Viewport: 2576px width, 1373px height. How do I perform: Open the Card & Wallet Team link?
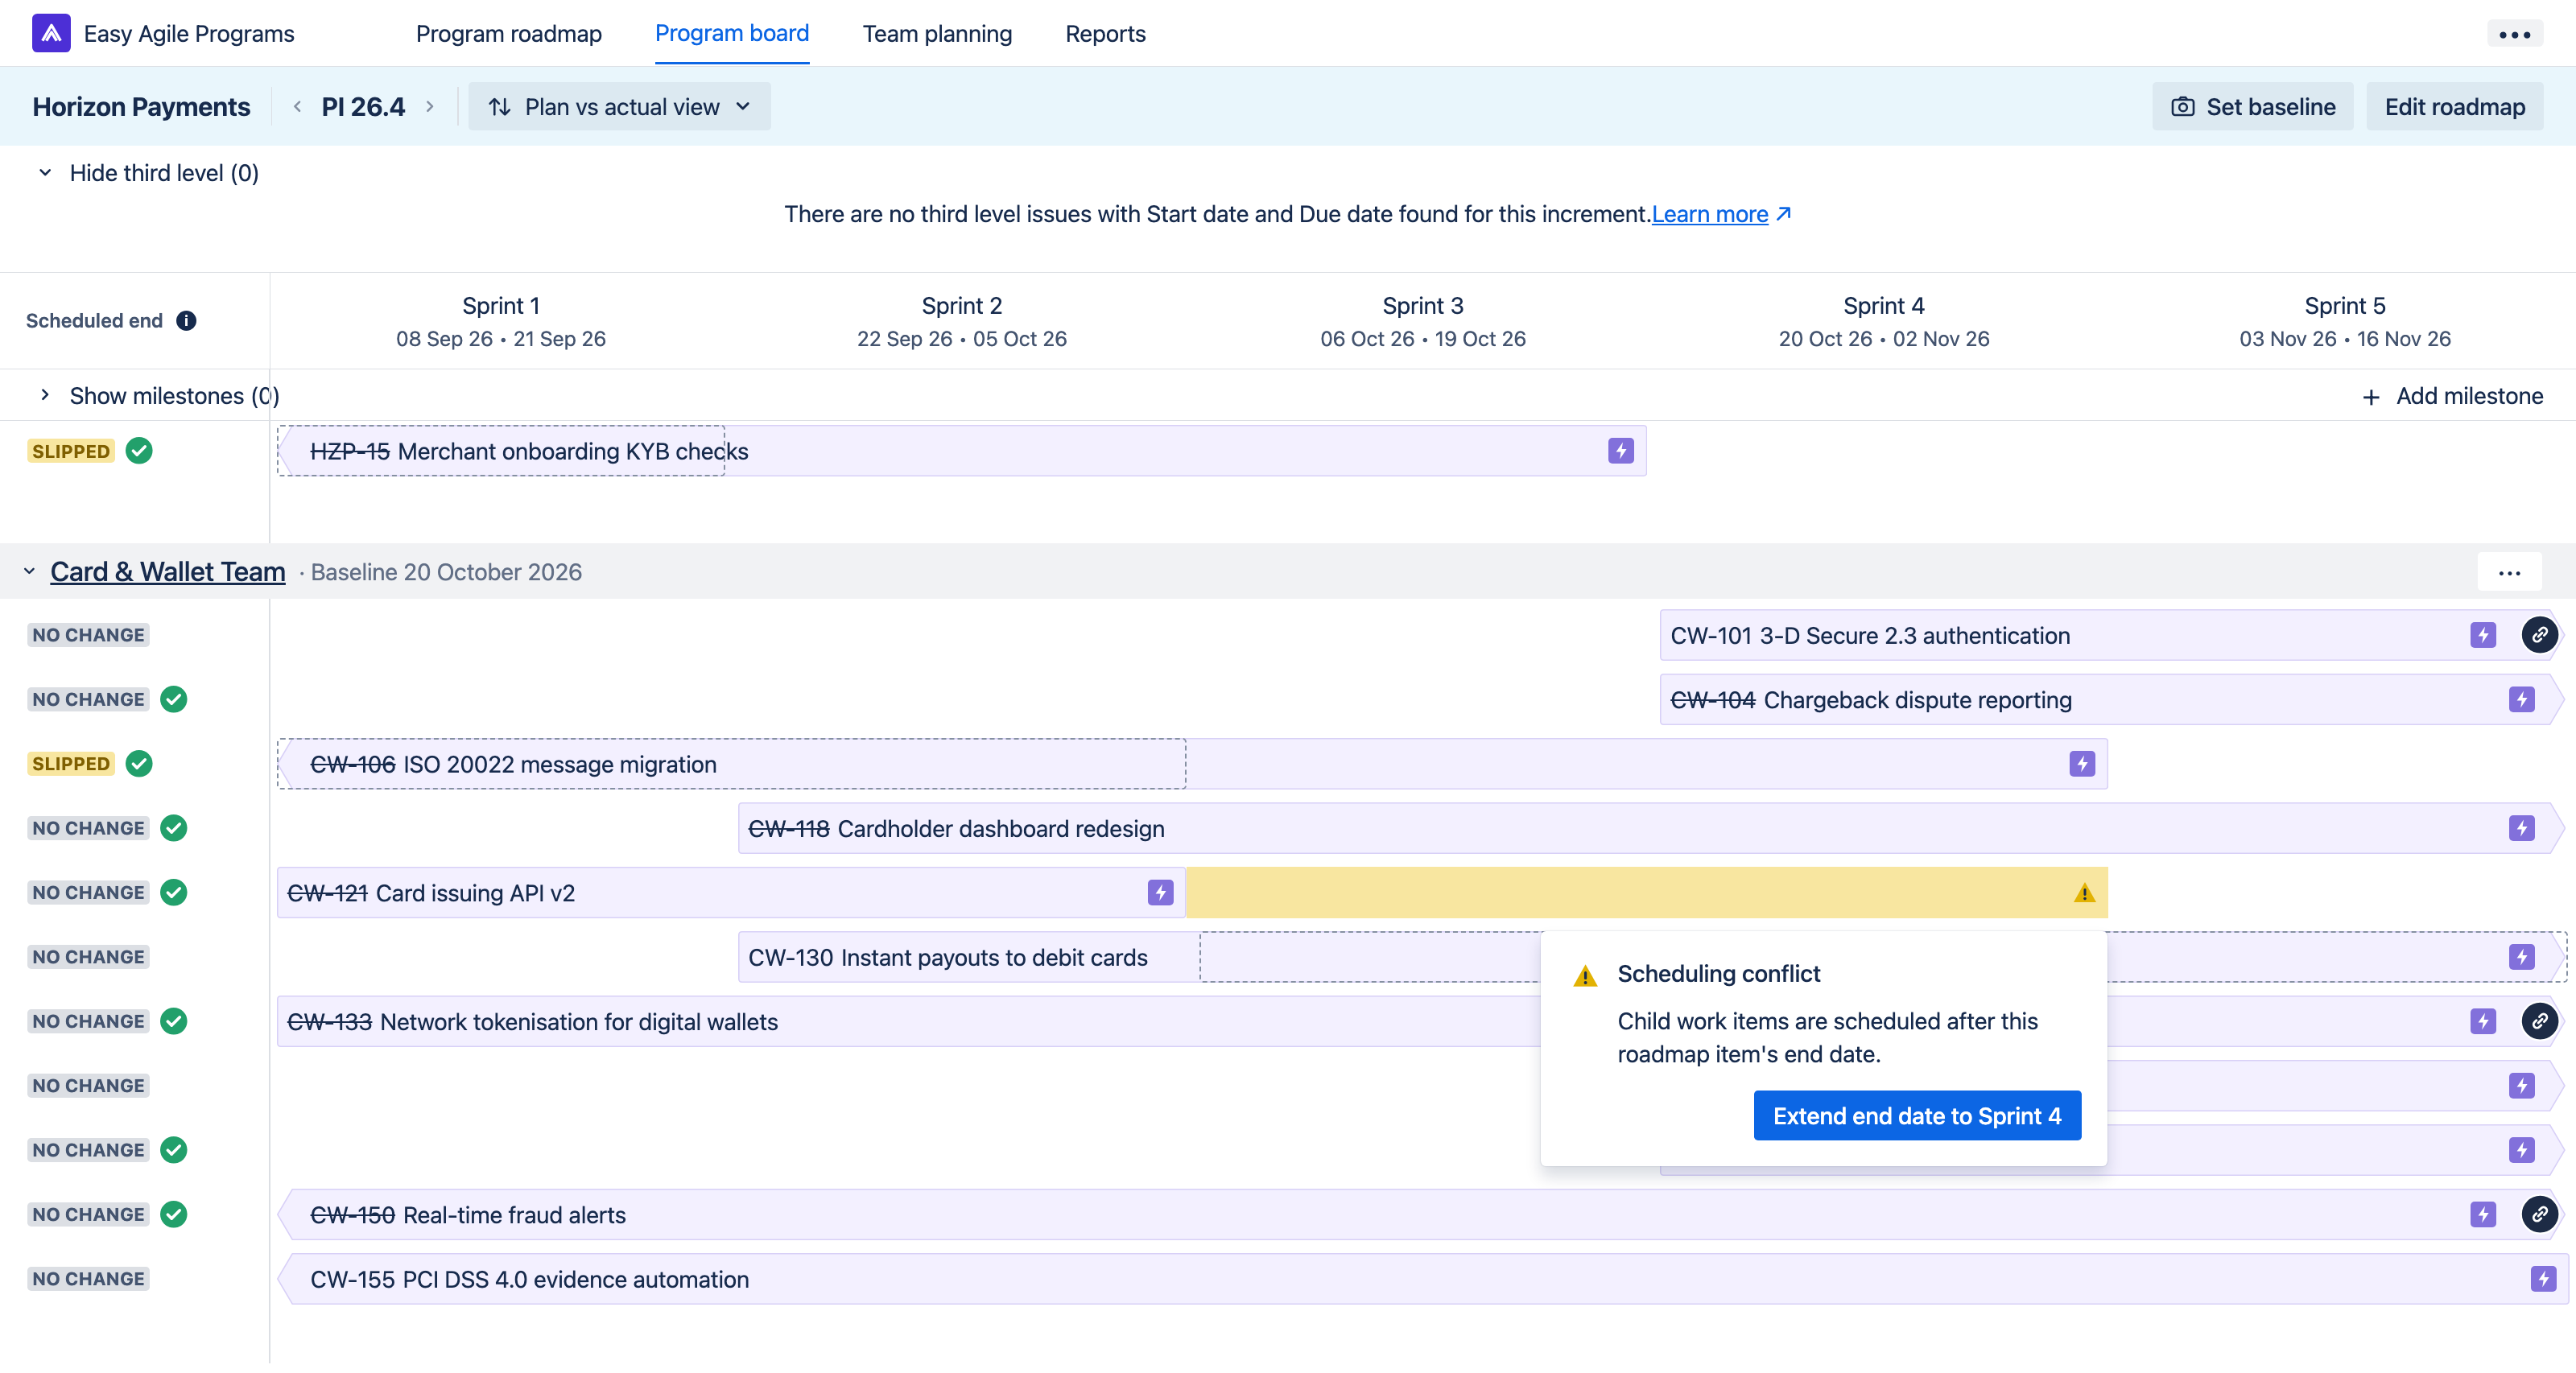tap(168, 572)
